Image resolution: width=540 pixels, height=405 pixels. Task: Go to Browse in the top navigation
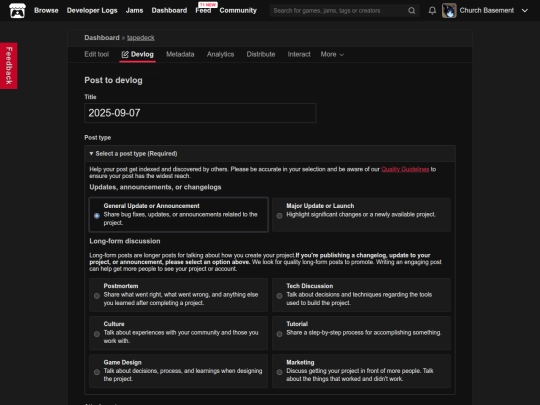(x=46, y=11)
